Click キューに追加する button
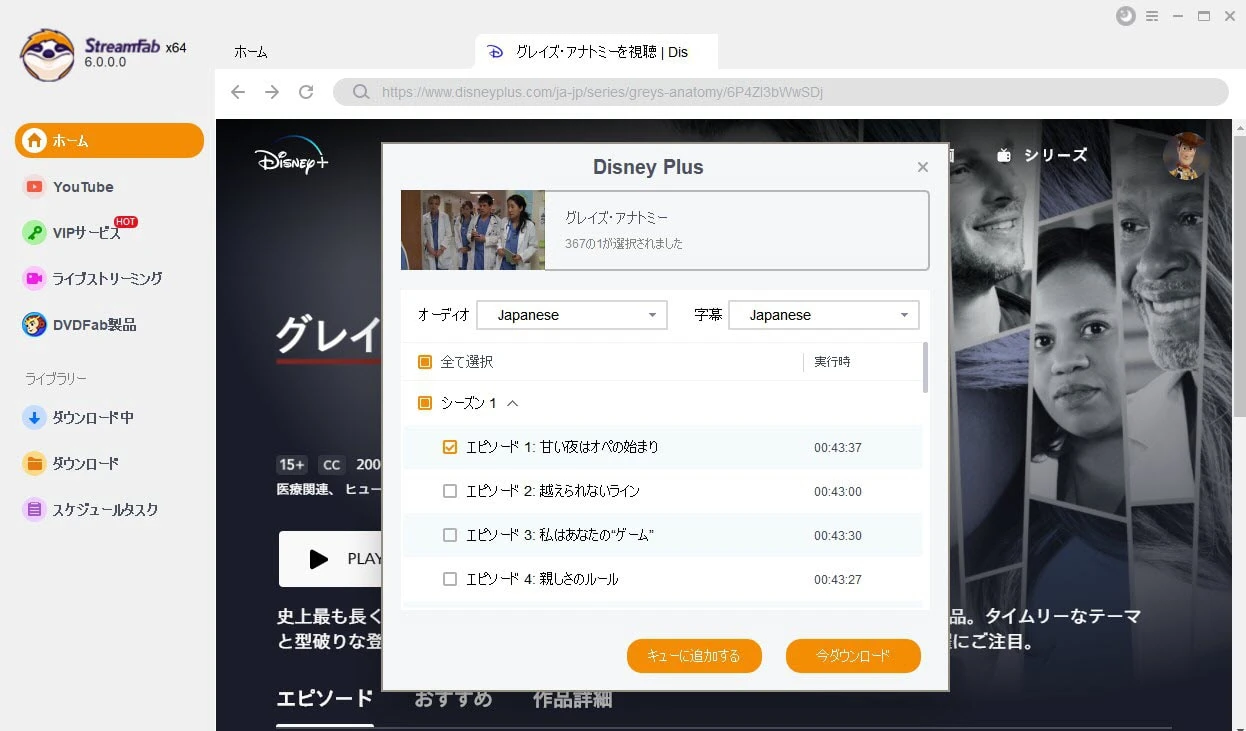The height and width of the screenshot is (731, 1246). click(694, 656)
